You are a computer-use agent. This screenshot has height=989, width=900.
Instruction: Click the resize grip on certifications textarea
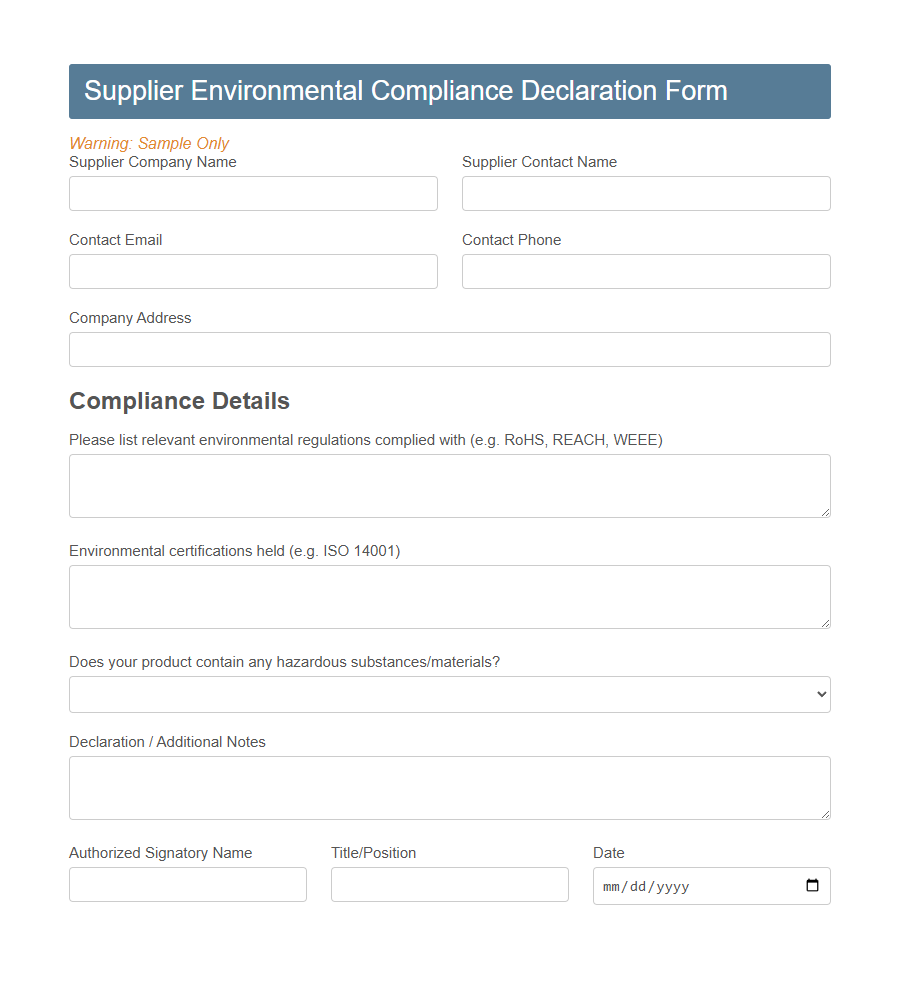pos(824,623)
